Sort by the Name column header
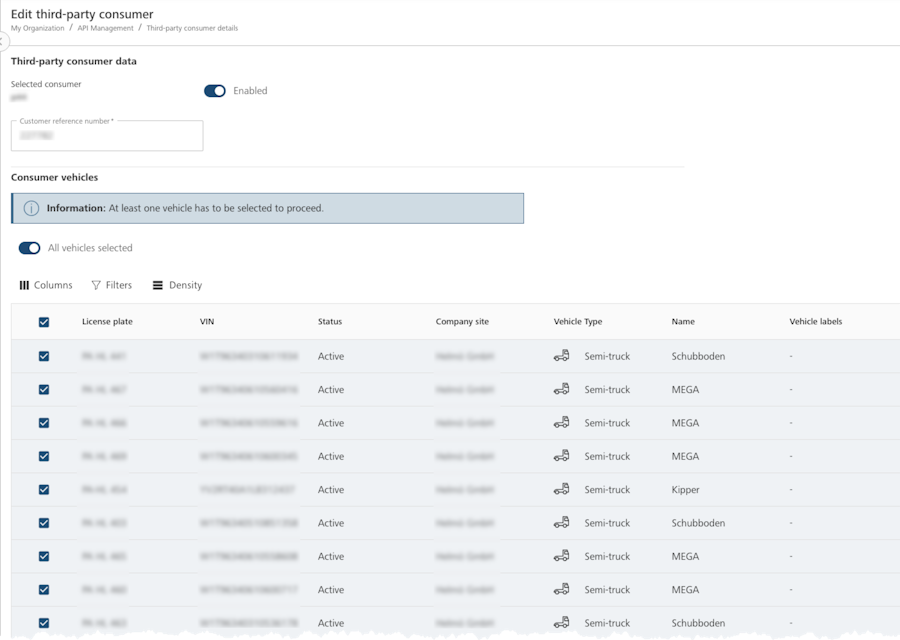This screenshot has height=640, width=900. (x=683, y=321)
